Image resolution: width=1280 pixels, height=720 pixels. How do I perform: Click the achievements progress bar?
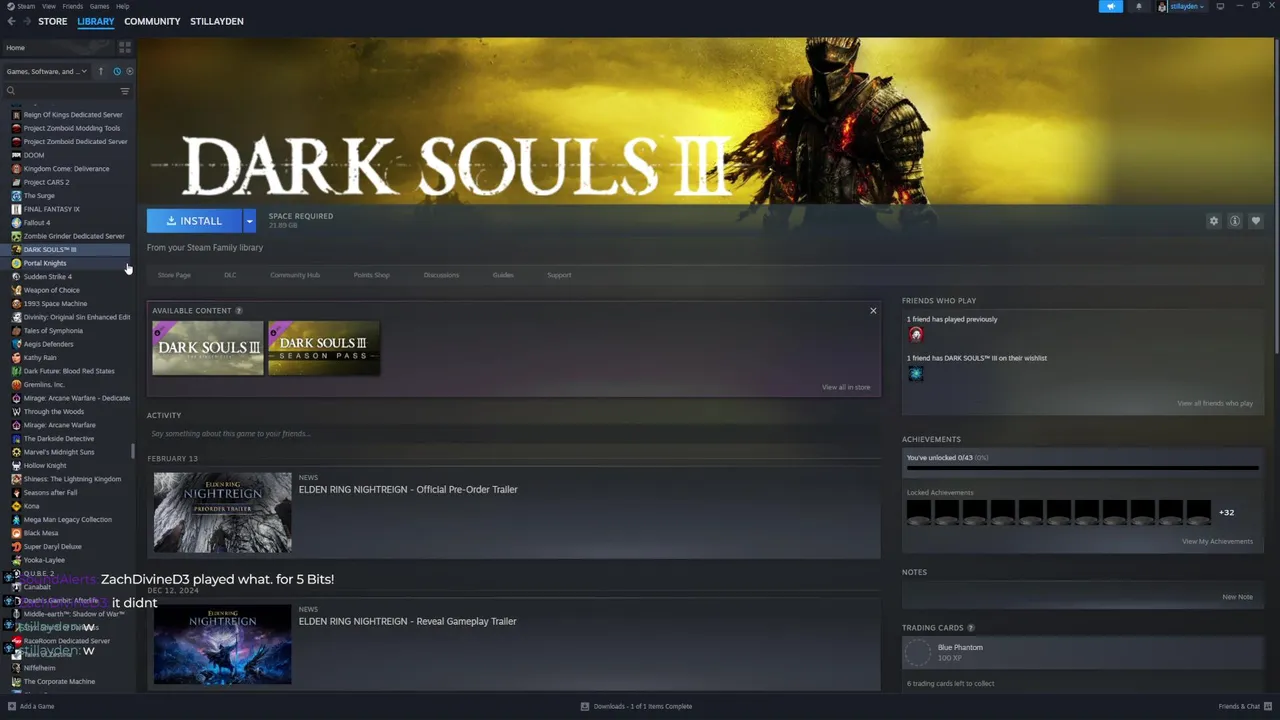point(1083,467)
